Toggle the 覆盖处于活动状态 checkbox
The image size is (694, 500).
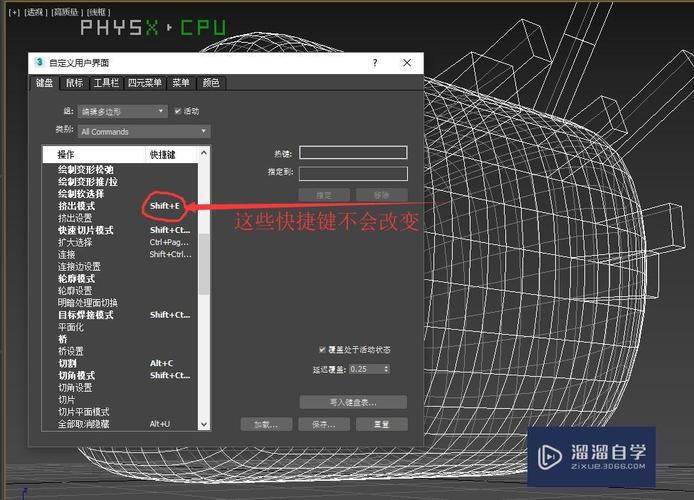pyautogui.click(x=322, y=350)
